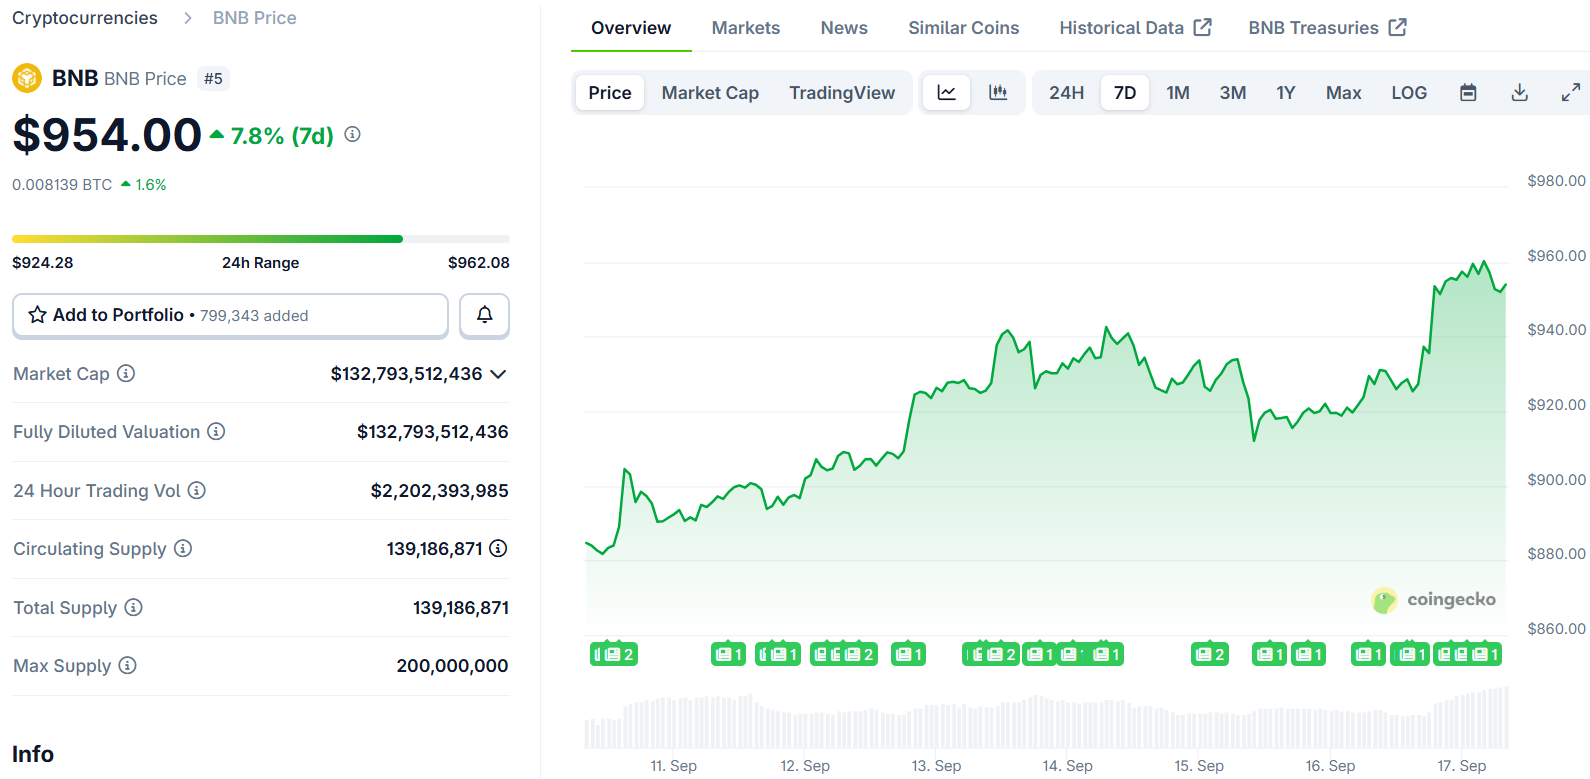This screenshot has height=779, width=1590.
Task: Click the Info section heading
Action: coord(33,754)
